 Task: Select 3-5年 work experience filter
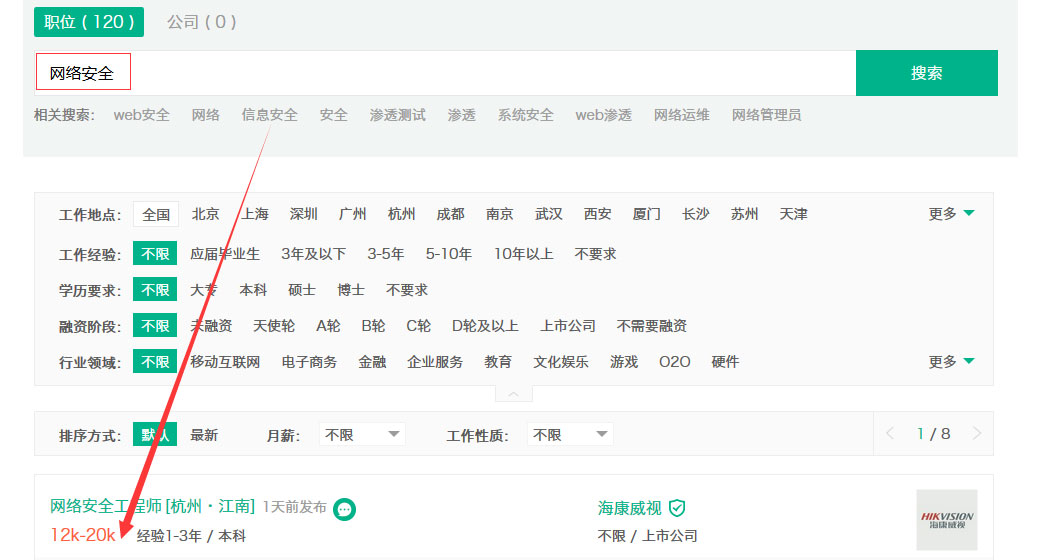pyautogui.click(x=385, y=254)
